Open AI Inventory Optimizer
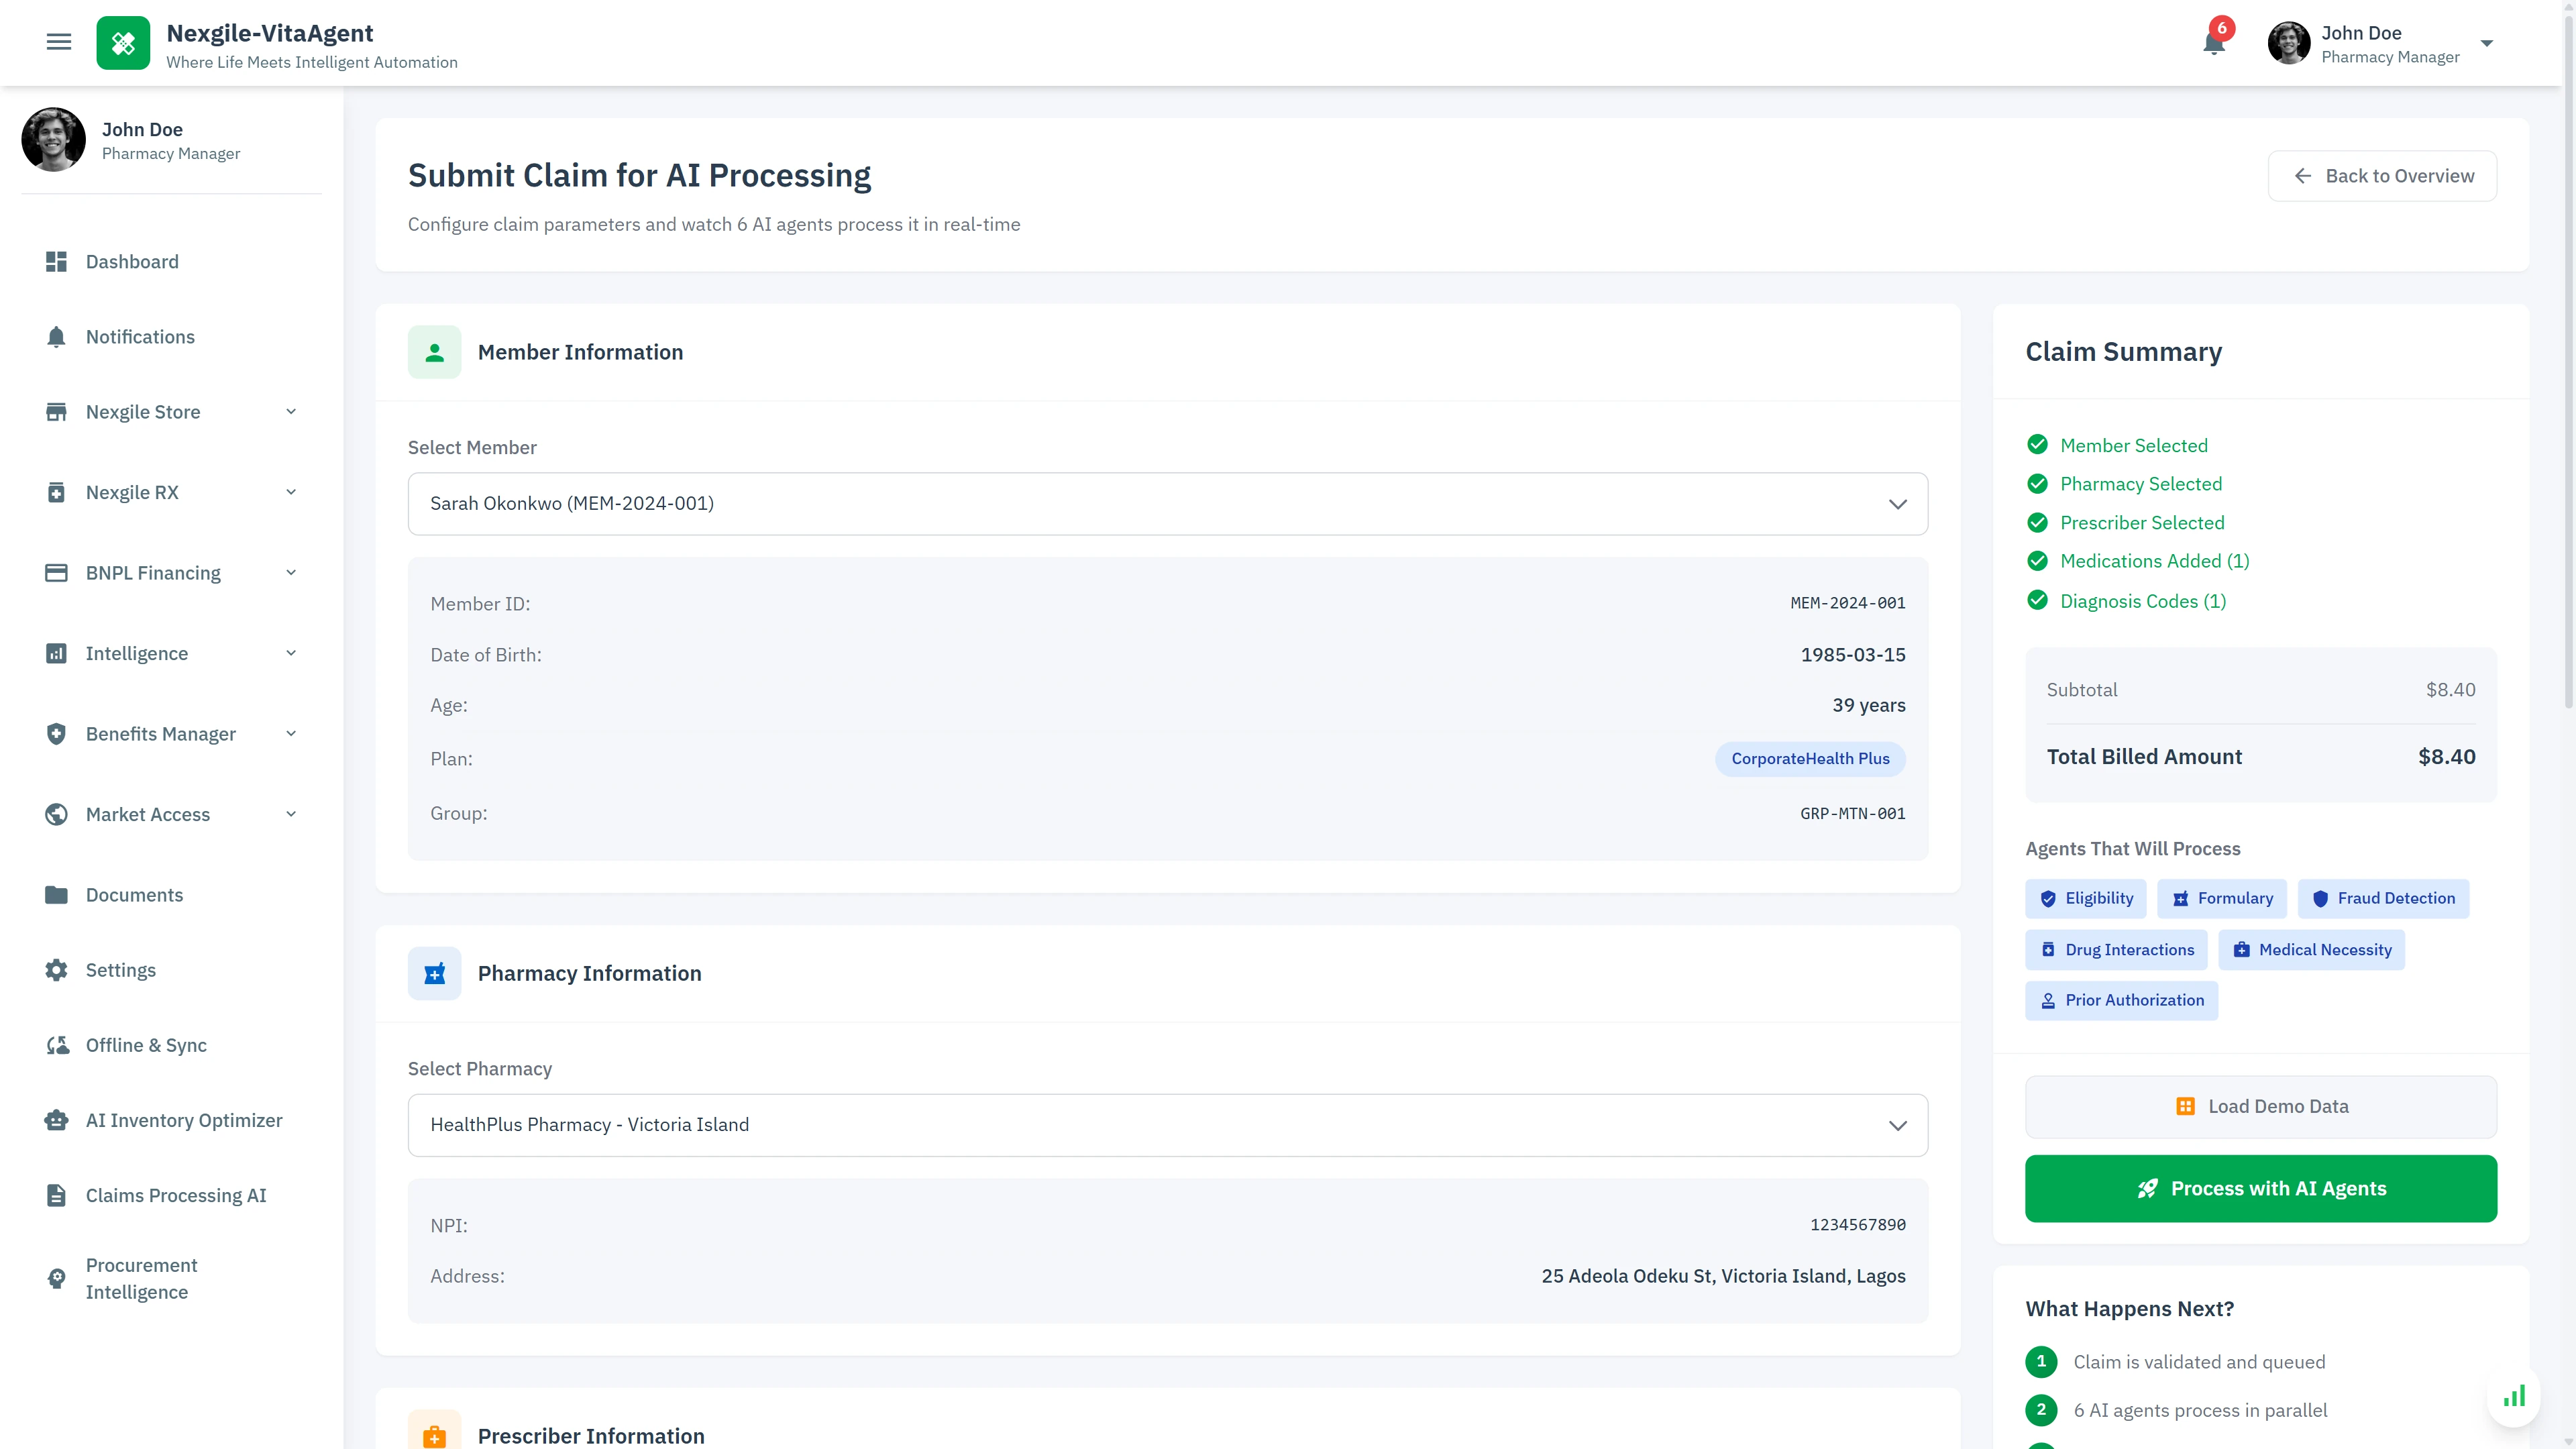Screen dimensions: 2576x1449 pos(183,1120)
